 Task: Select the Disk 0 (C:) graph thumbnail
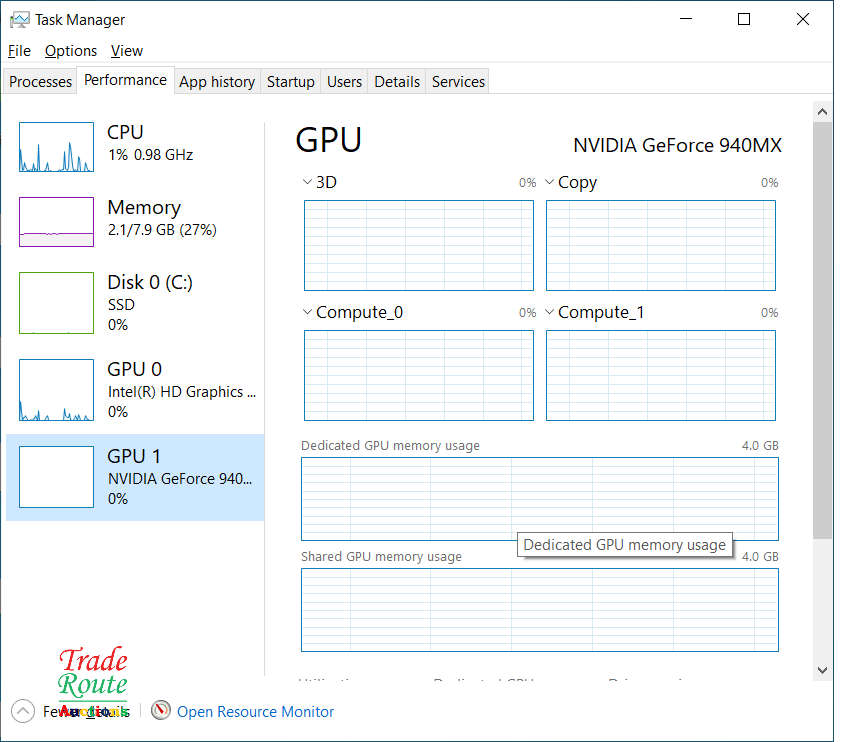tap(56, 302)
